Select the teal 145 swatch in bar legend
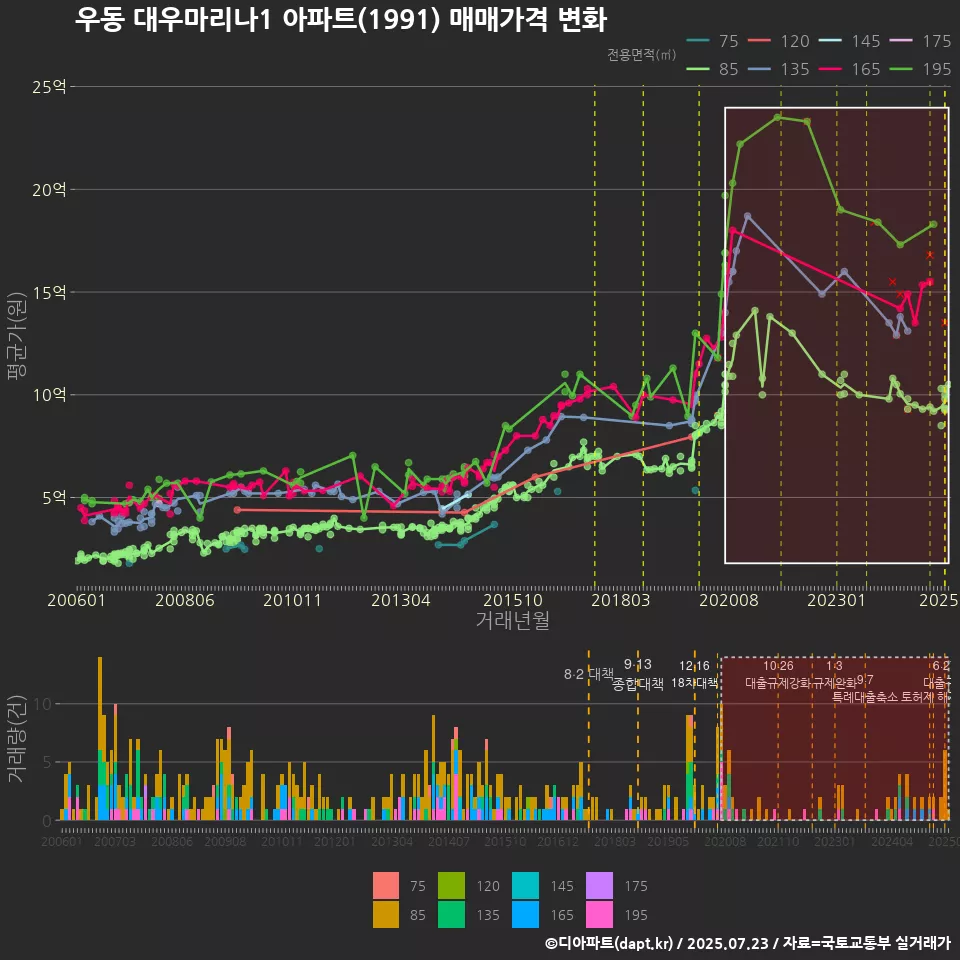Image resolution: width=960 pixels, height=960 pixels. 525,885
